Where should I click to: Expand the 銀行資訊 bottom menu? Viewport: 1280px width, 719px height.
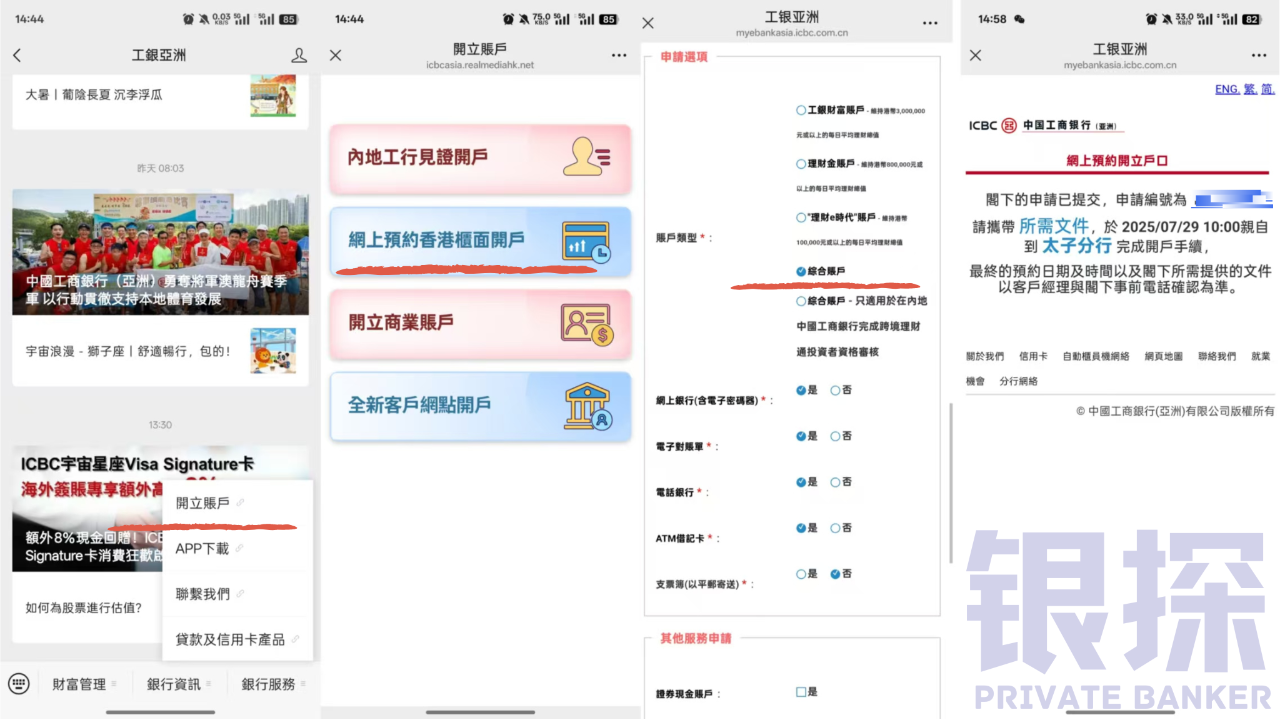point(179,684)
